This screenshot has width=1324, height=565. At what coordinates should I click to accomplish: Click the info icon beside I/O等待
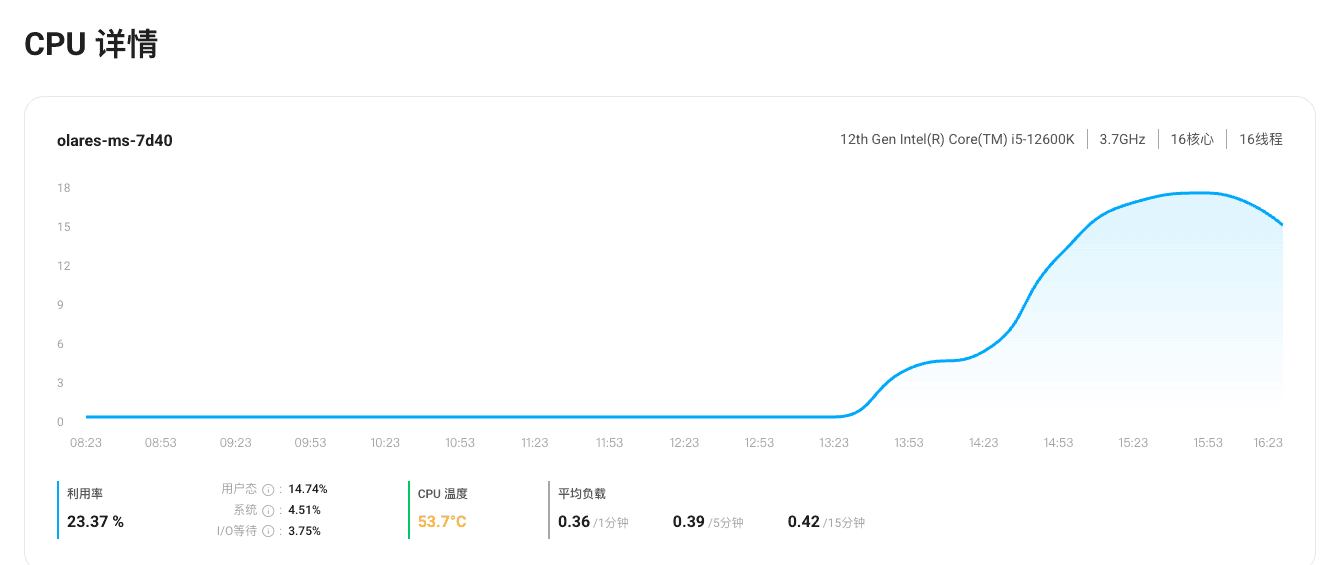pyautogui.click(x=268, y=531)
